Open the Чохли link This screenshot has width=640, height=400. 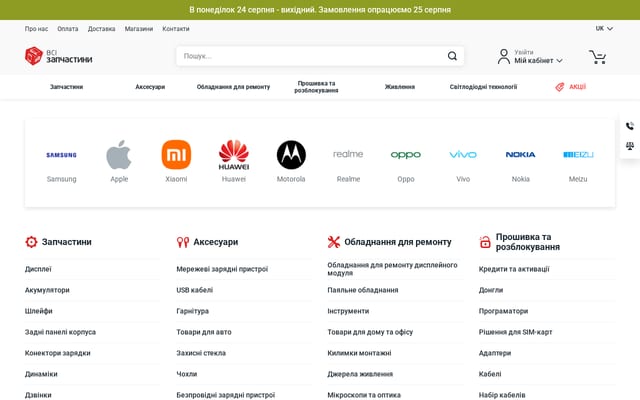point(187,374)
